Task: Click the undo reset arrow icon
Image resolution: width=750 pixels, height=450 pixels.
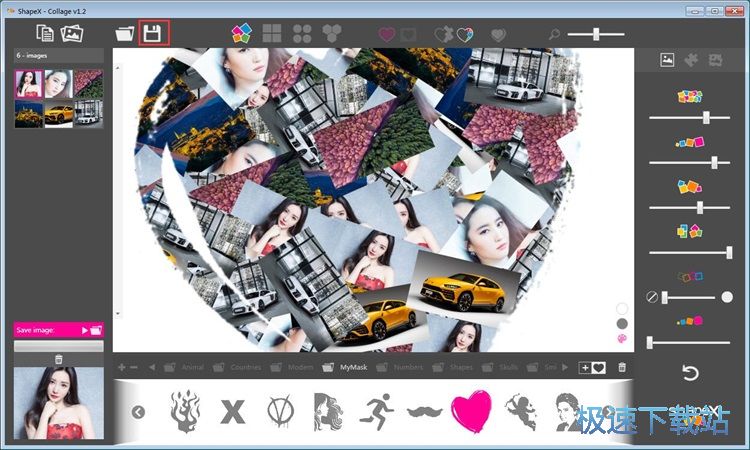Action: (690, 373)
